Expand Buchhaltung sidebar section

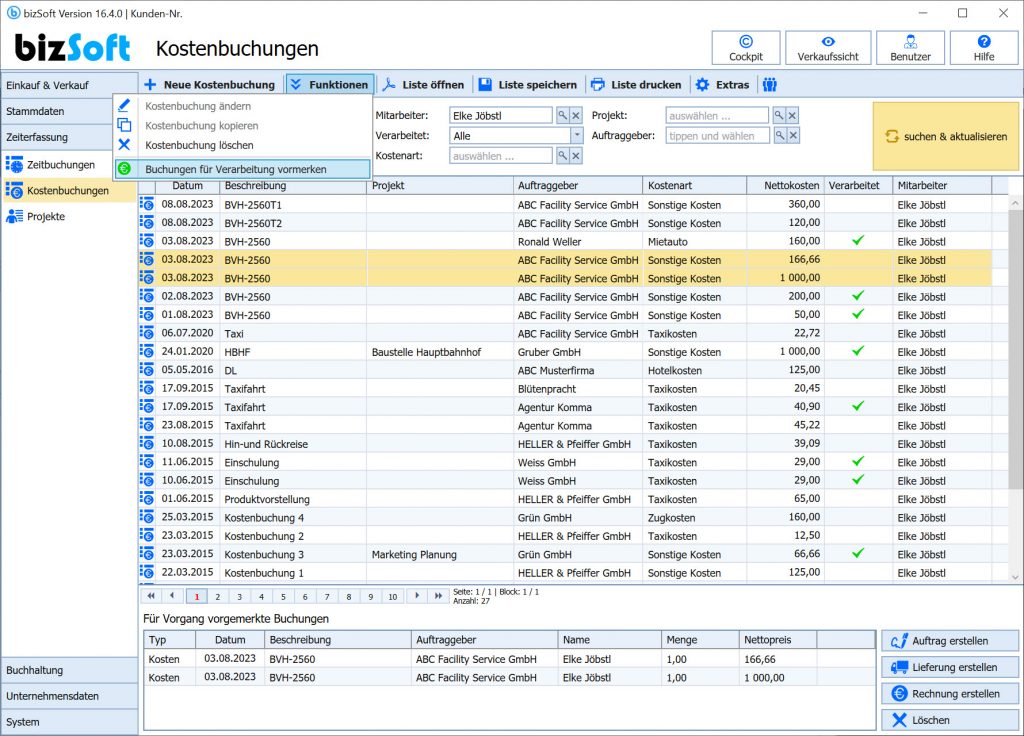(69, 670)
